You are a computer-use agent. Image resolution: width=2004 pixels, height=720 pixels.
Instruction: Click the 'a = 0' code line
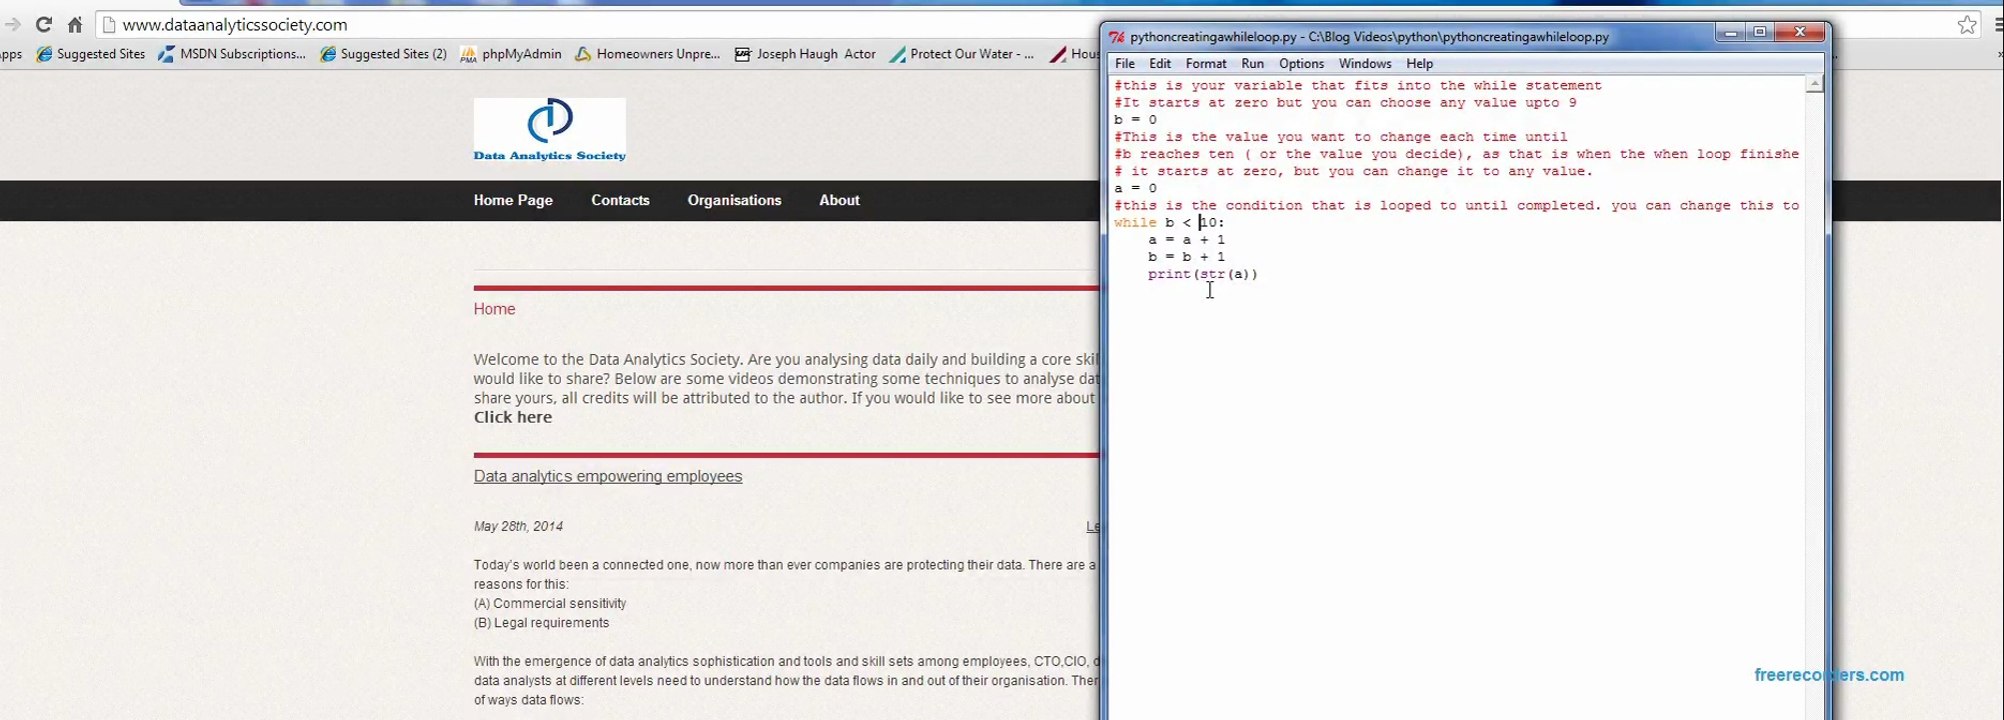click(x=1135, y=188)
